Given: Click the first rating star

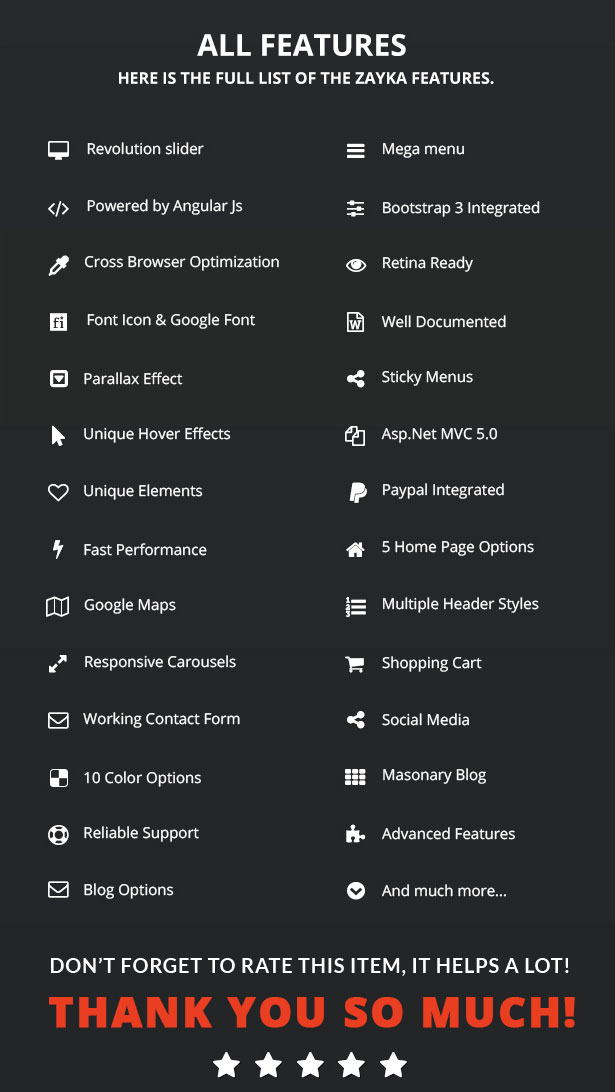Looking at the screenshot, I should click(x=226, y=1064).
